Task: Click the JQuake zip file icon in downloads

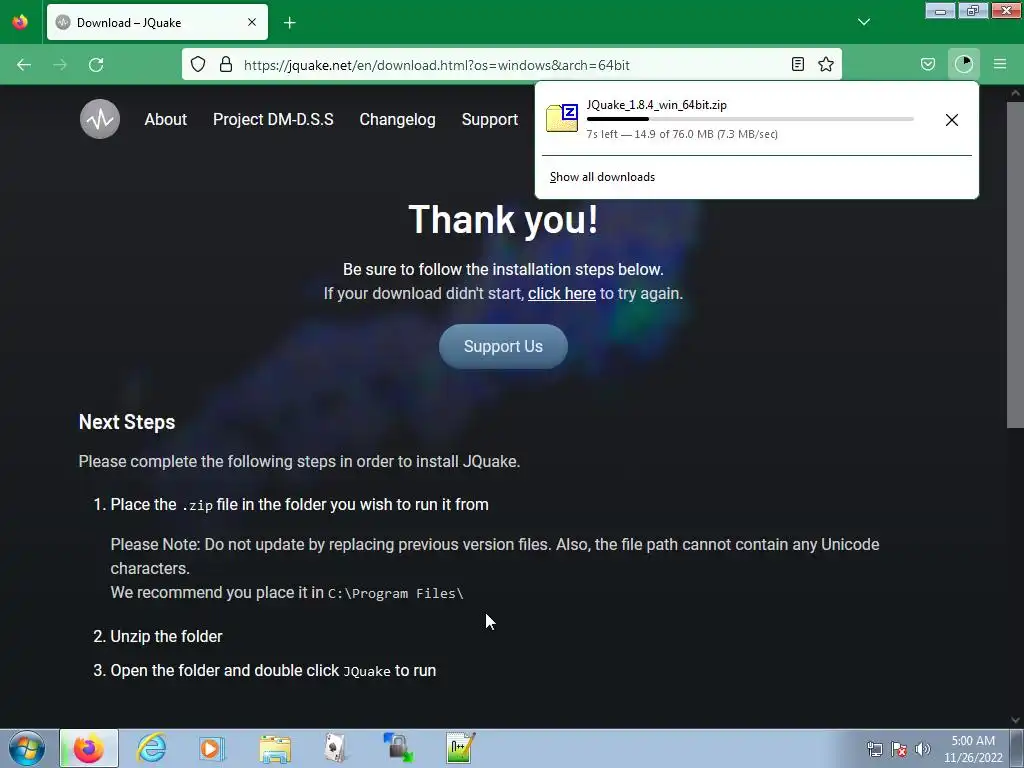Action: tap(562, 118)
